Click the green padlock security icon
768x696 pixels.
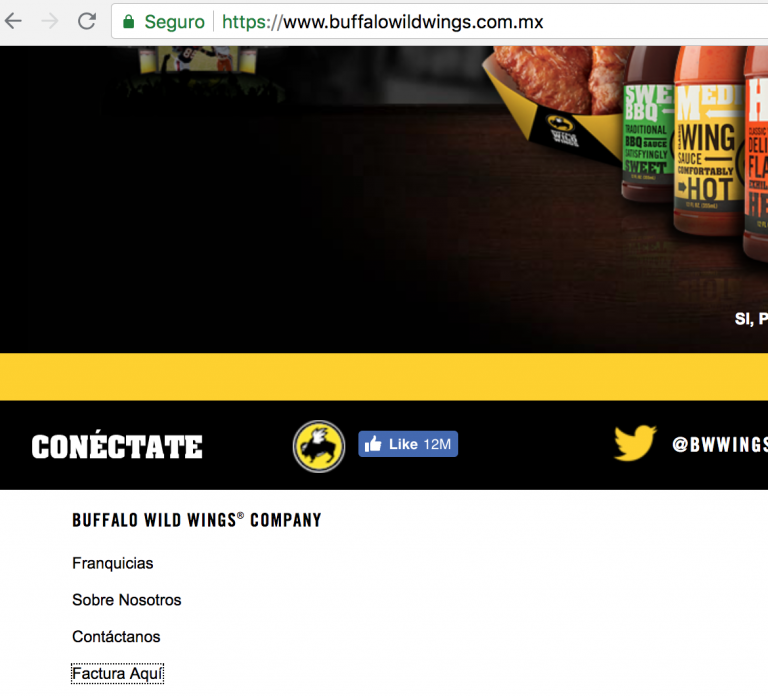click(x=128, y=22)
